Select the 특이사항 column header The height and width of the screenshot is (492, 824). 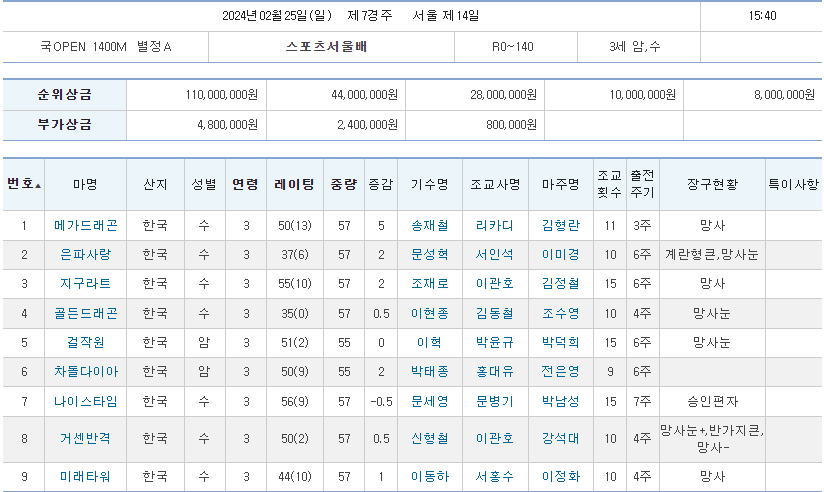[x=794, y=184]
